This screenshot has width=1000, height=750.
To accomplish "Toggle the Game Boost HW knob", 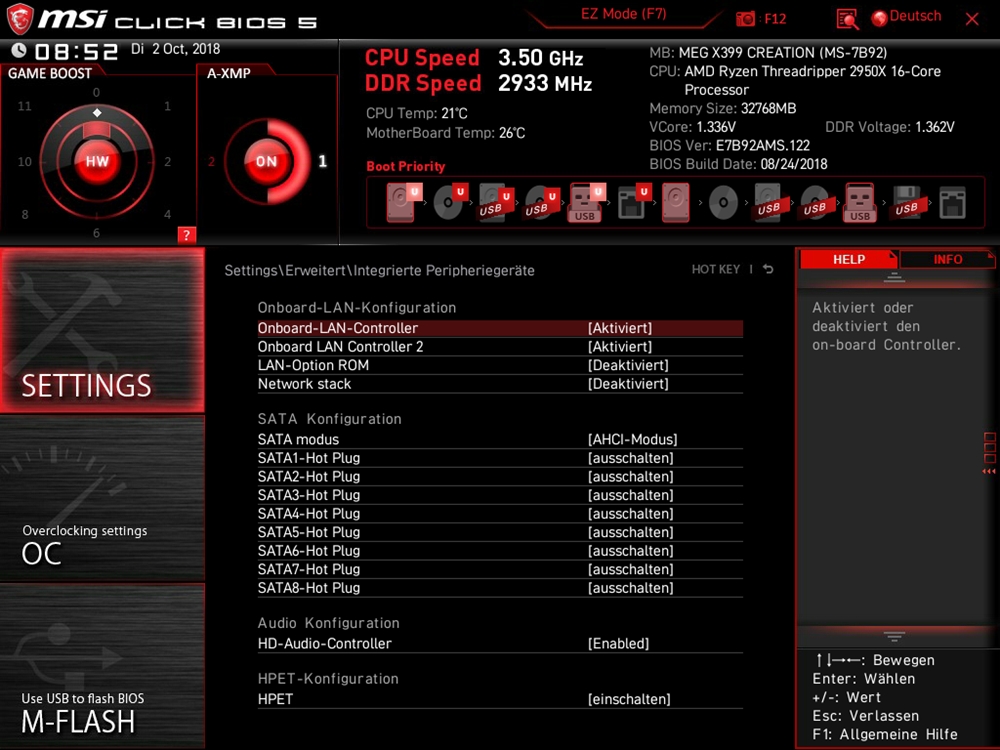I will tap(97, 161).
